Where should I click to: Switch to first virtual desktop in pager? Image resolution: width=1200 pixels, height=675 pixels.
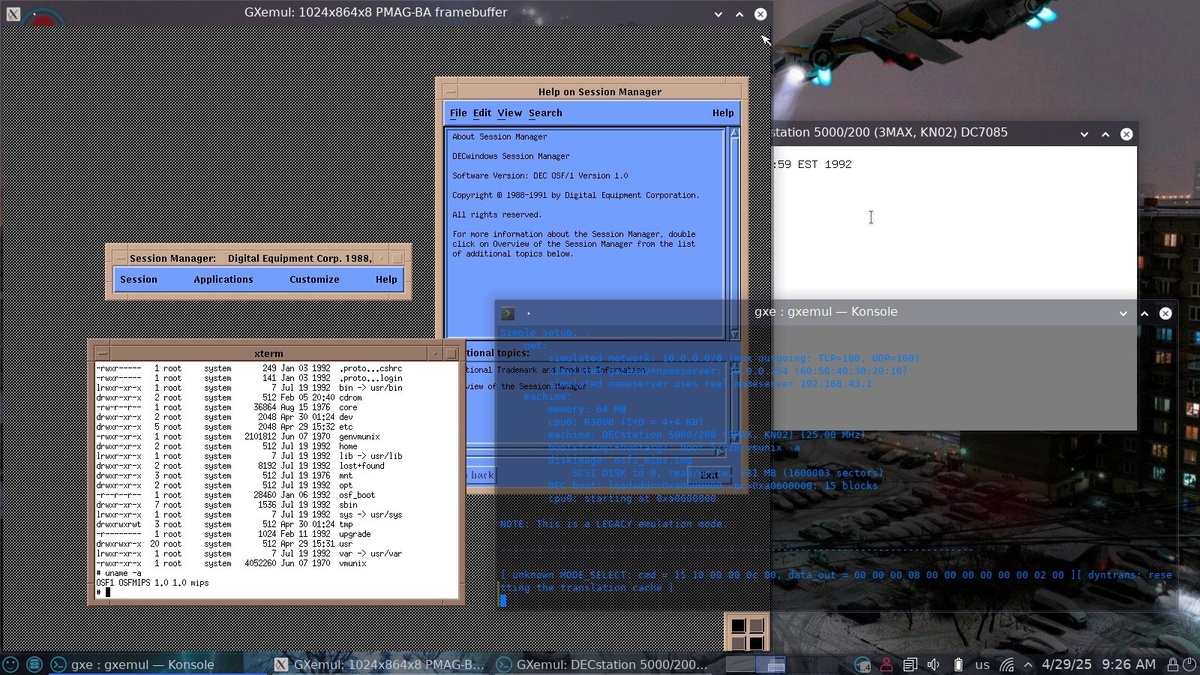point(741,664)
